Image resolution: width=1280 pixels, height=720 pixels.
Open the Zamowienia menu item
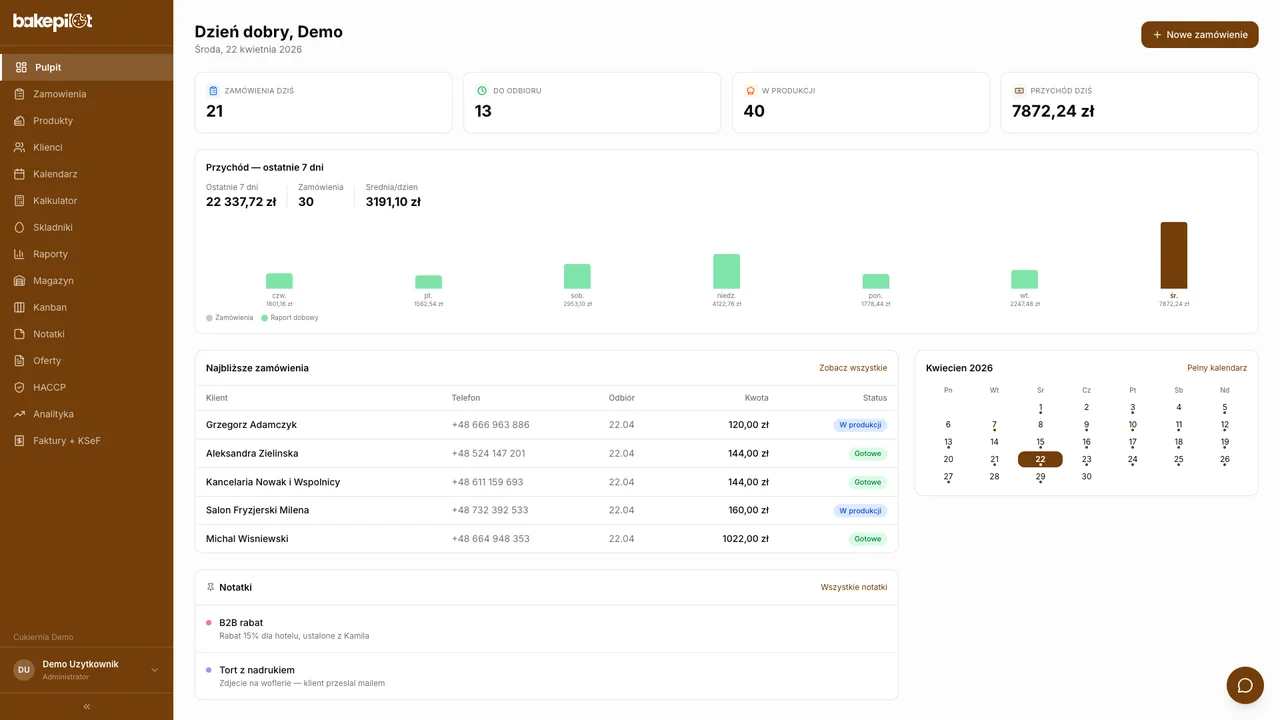pyautogui.click(x=86, y=94)
